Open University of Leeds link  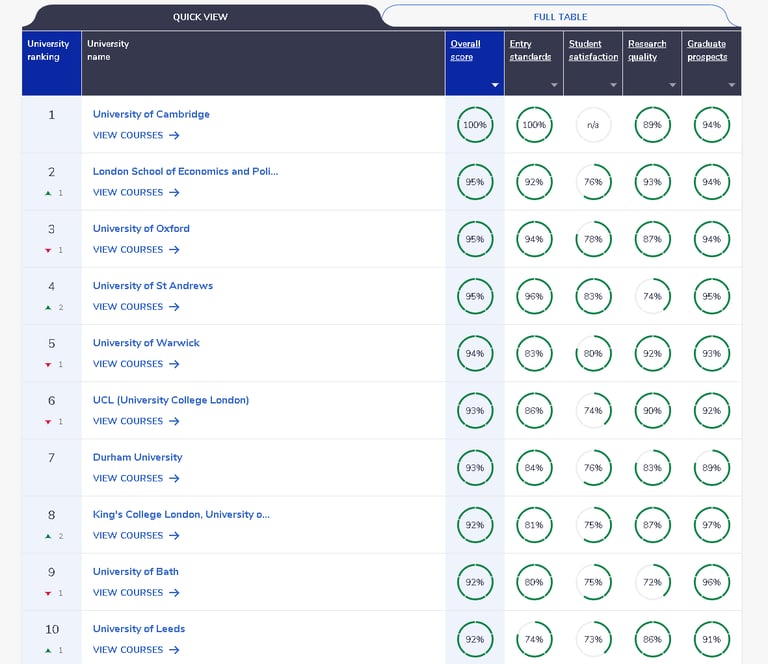pyautogui.click(x=139, y=629)
